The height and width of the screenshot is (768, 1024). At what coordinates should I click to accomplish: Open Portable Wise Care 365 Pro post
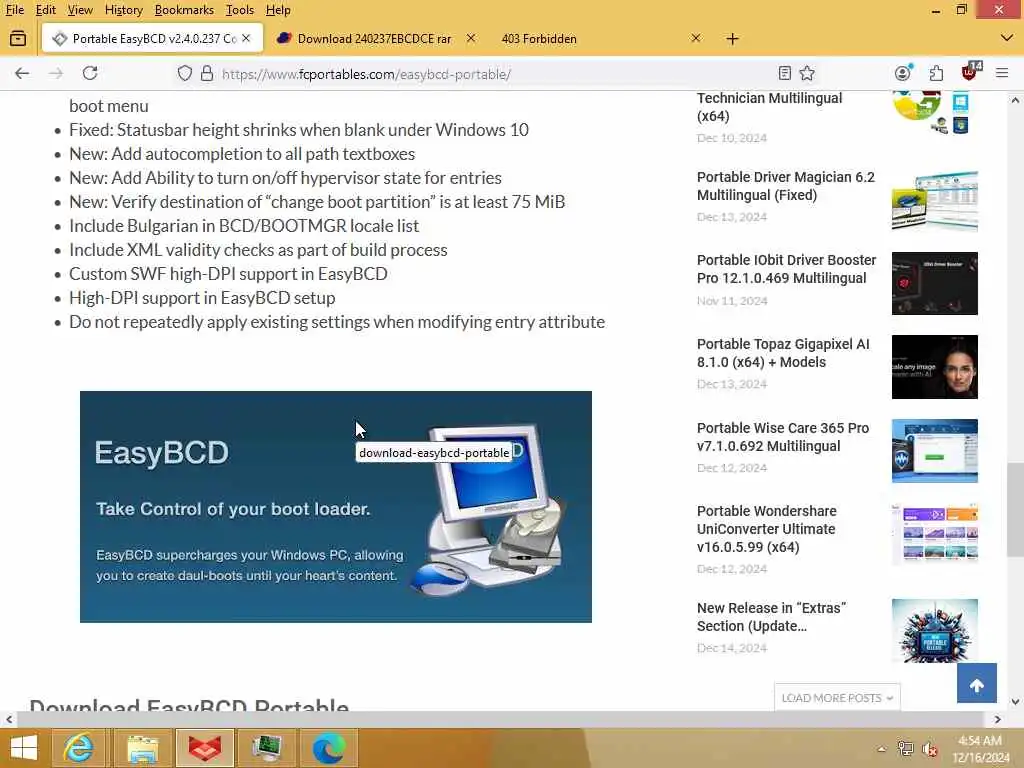point(782,437)
